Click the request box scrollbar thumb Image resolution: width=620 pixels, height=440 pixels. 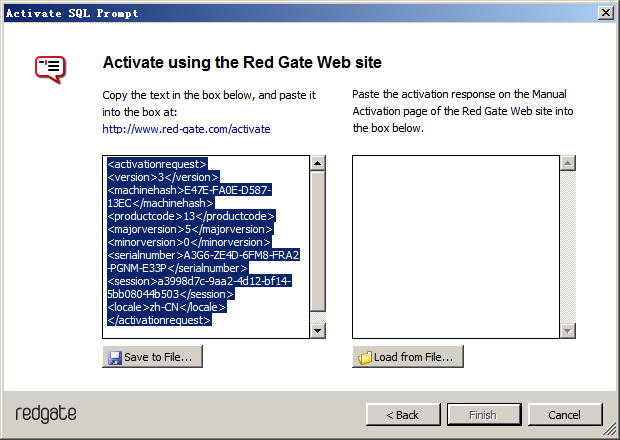(318, 241)
